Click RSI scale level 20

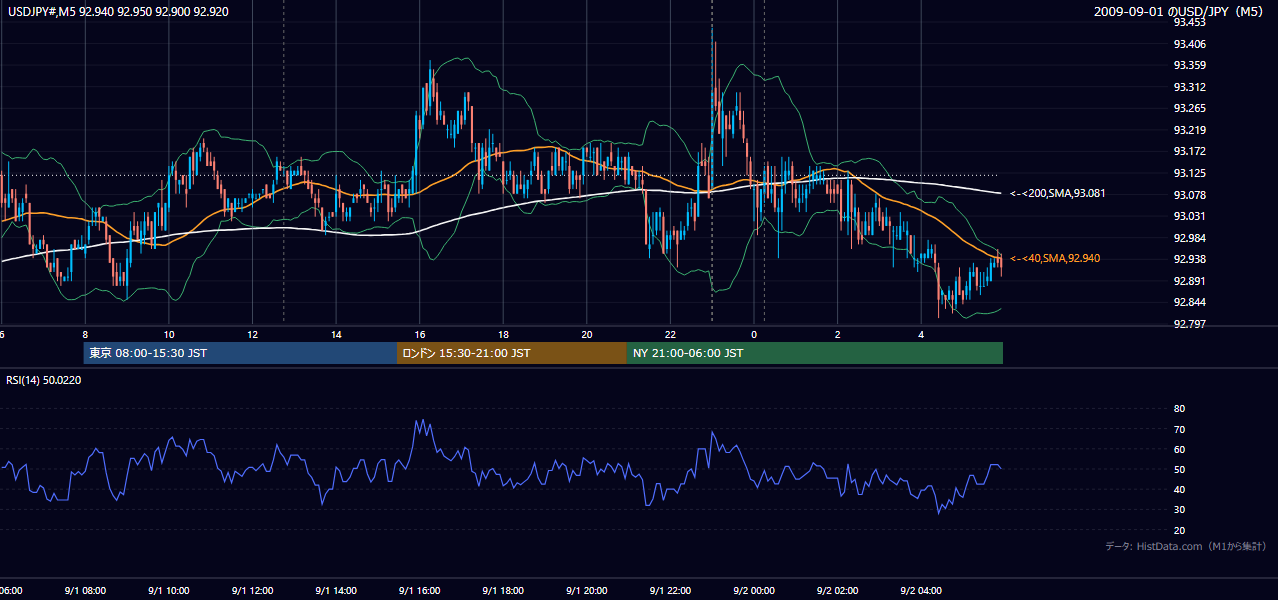coord(1179,530)
